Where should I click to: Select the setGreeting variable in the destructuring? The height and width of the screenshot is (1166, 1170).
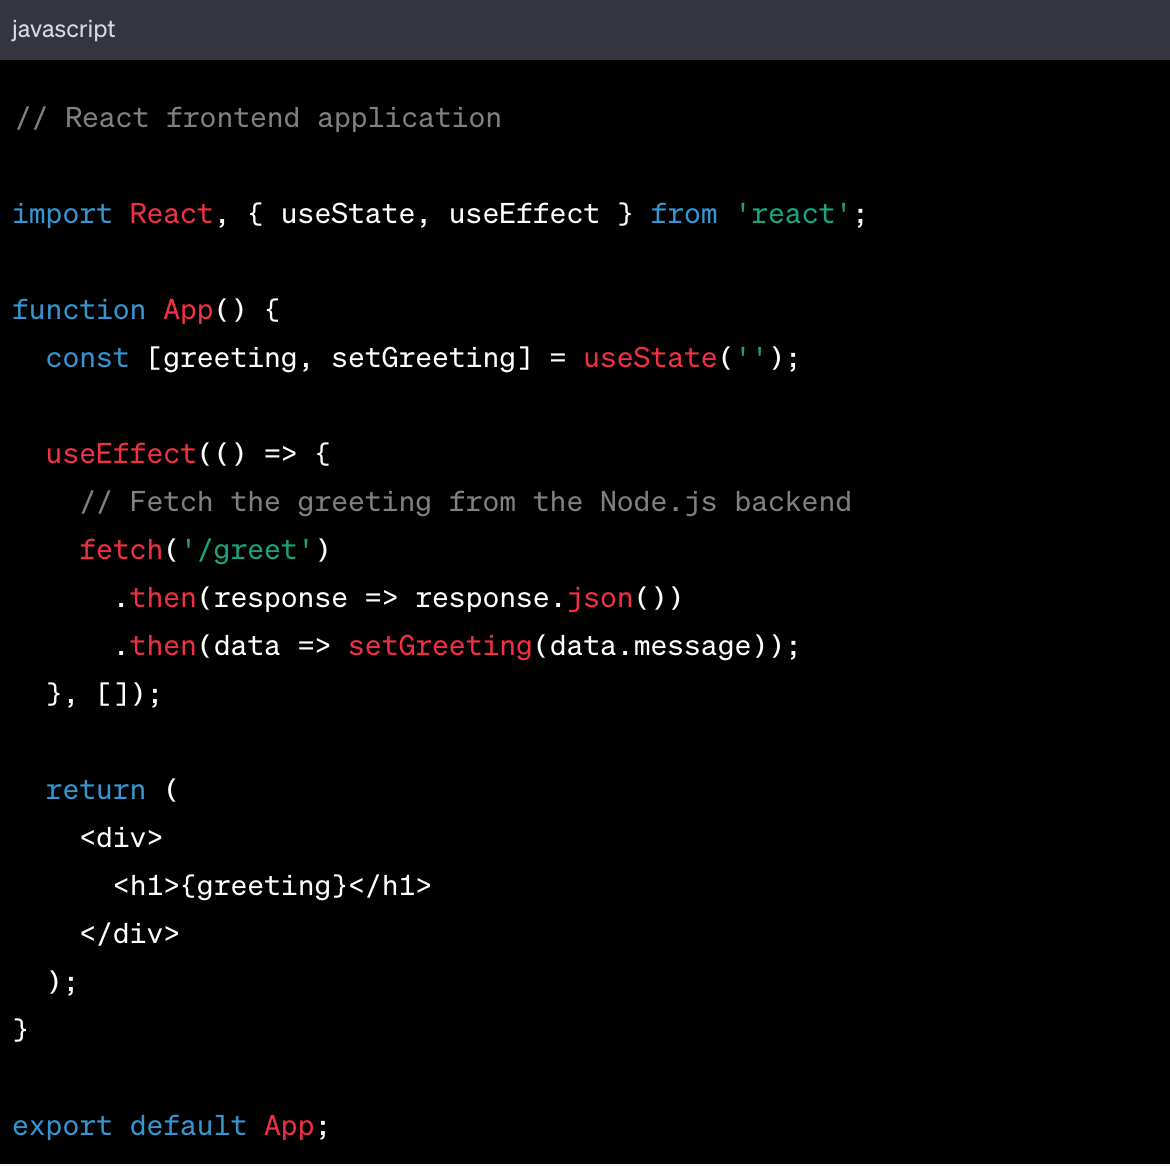426,357
